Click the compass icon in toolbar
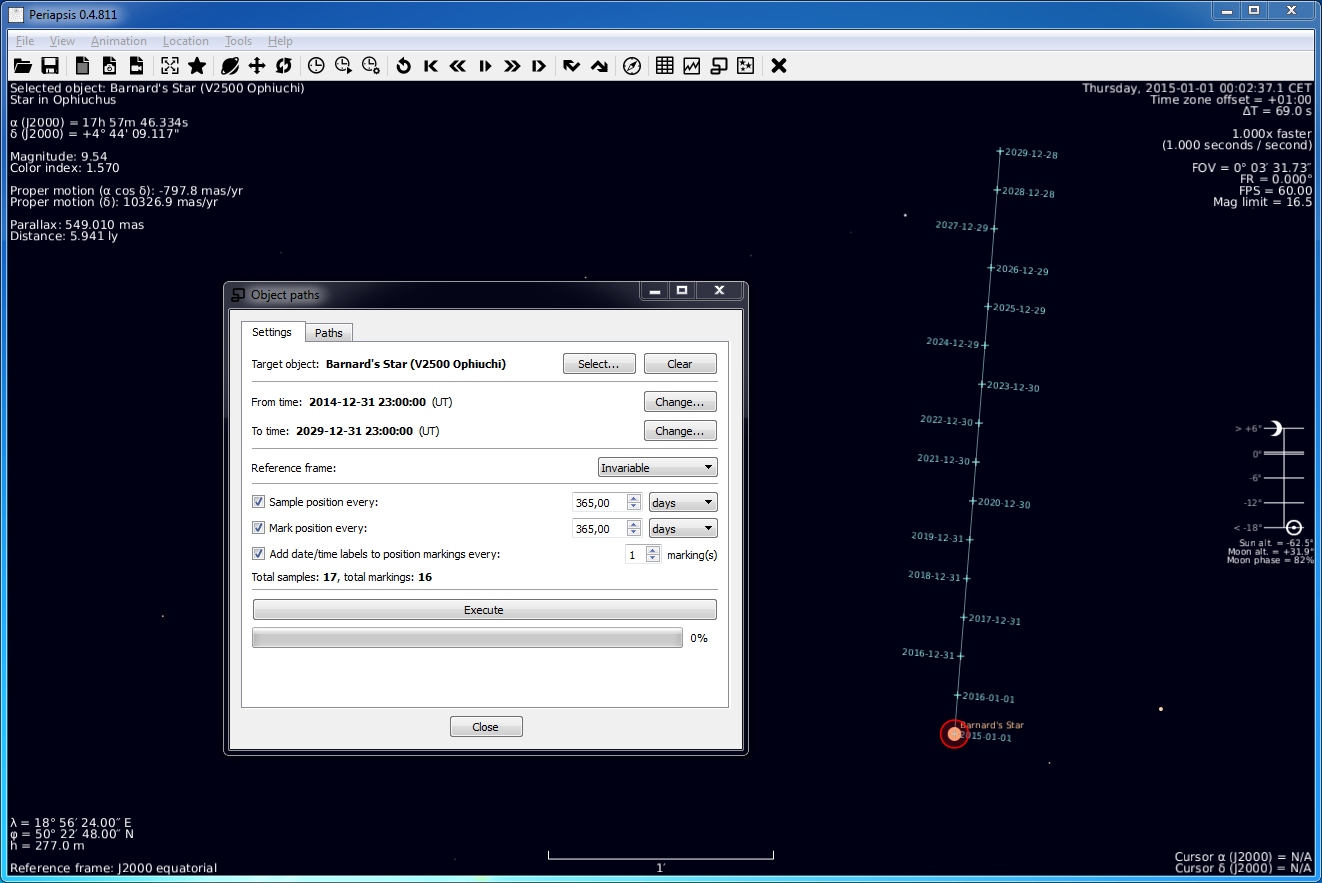Screen dimensions: 1322x883 point(632,66)
